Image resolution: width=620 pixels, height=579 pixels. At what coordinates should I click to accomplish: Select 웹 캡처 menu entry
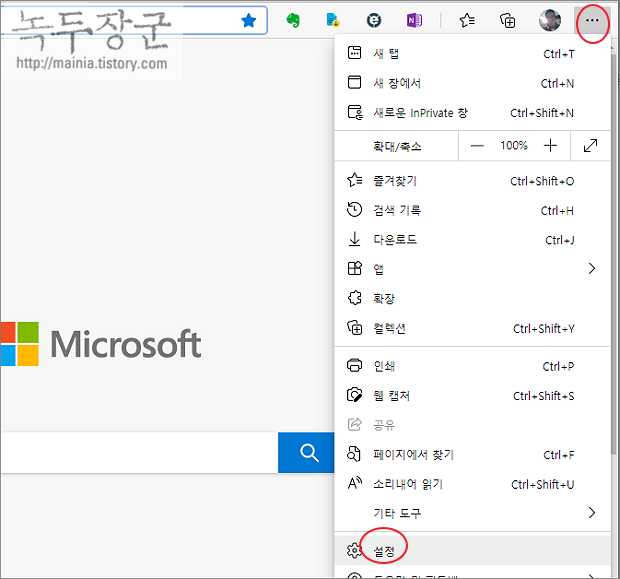[x=473, y=395]
